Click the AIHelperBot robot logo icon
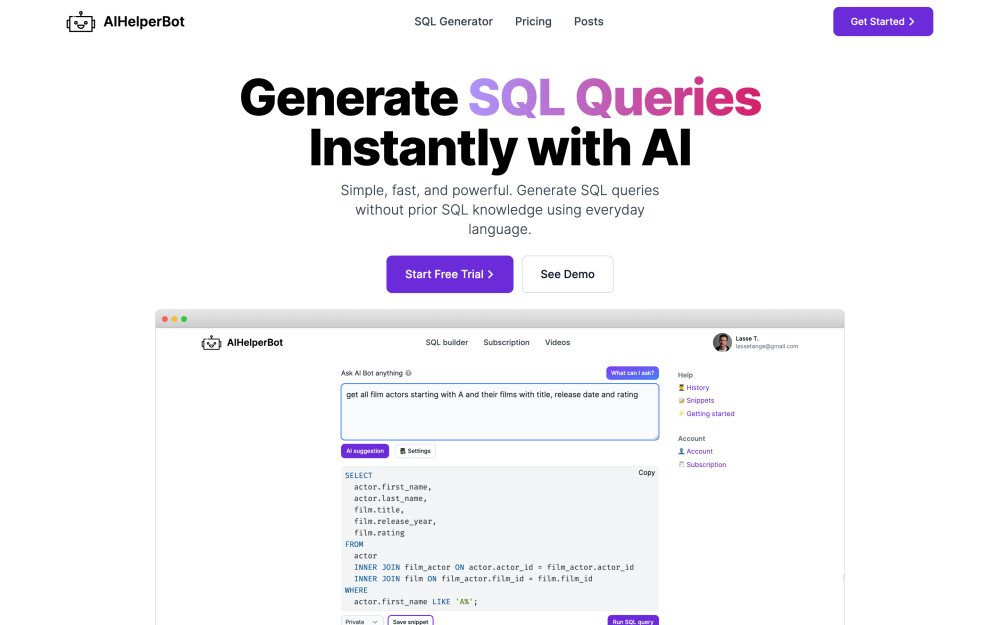This screenshot has width=1000, height=625. (81, 21)
